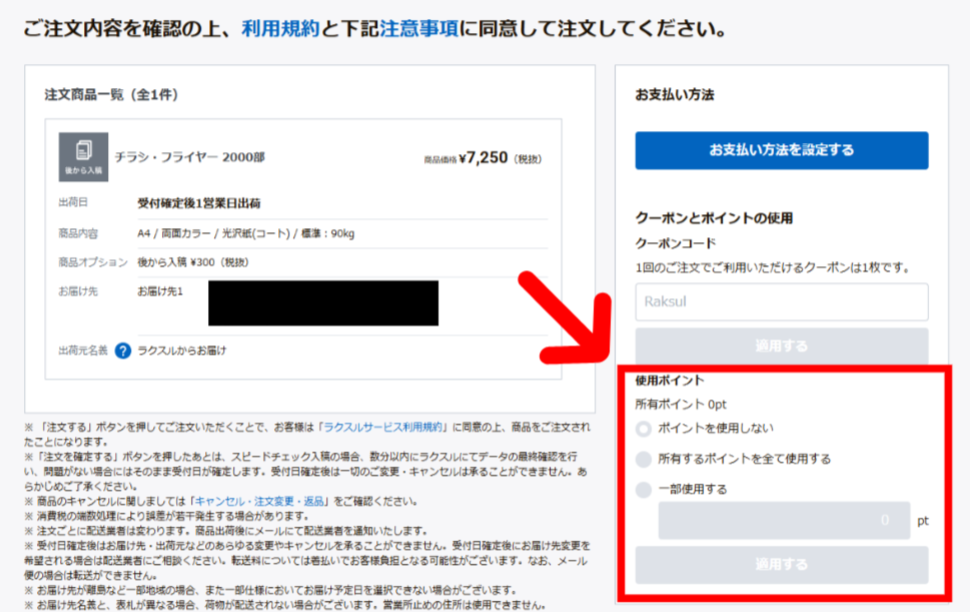This screenshot has width=970, height=612.
Task: Click 適用する button below coupon code field
Action: (x=781, y=346)
